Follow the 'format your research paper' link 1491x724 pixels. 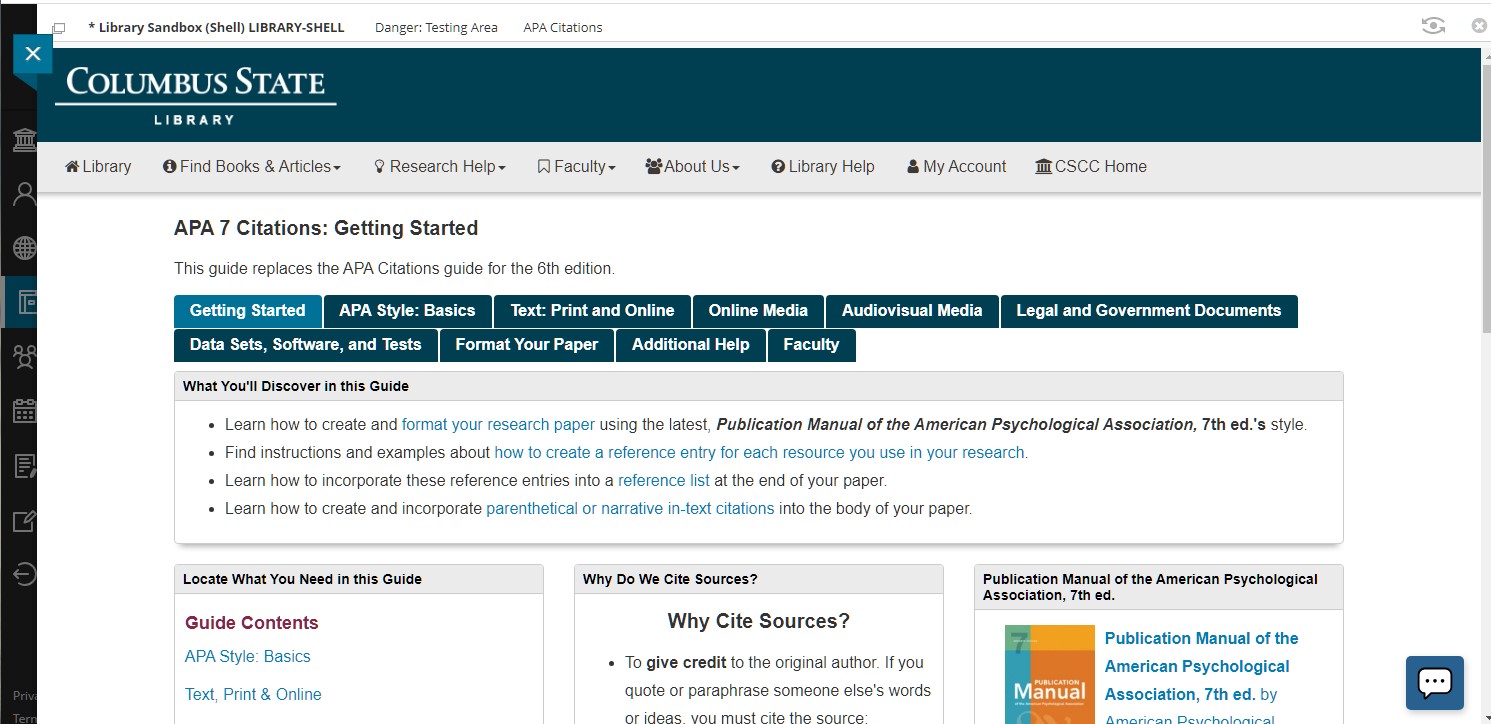pyautogui.click(x=498, y=424)
